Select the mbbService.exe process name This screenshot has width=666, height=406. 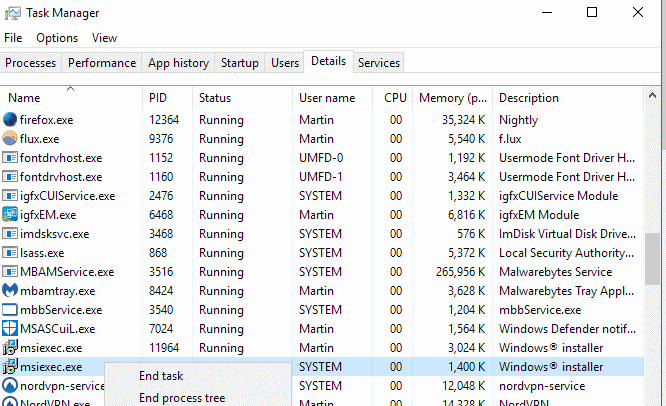(x=61, y=310)
